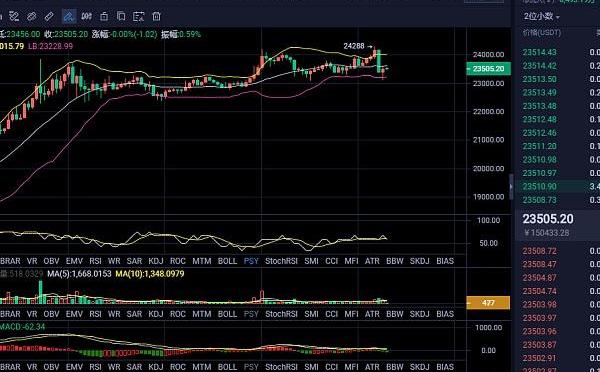This screenshot has width=600, height=372.
Task: Toggle the KDJ indicator in first indicator row
Action: point(156,261)
